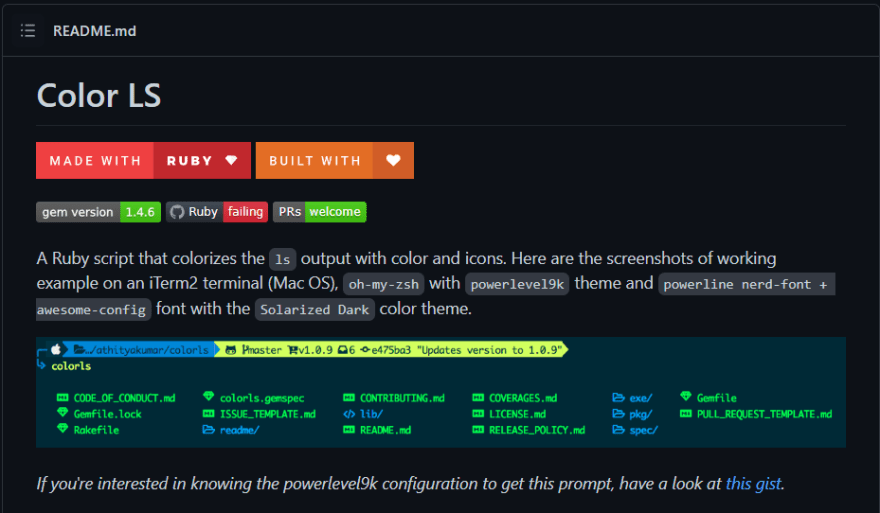Click Gemfile.lock in the screenshot
This screenshot has width=880, height=513.
(x=107, y=414)
